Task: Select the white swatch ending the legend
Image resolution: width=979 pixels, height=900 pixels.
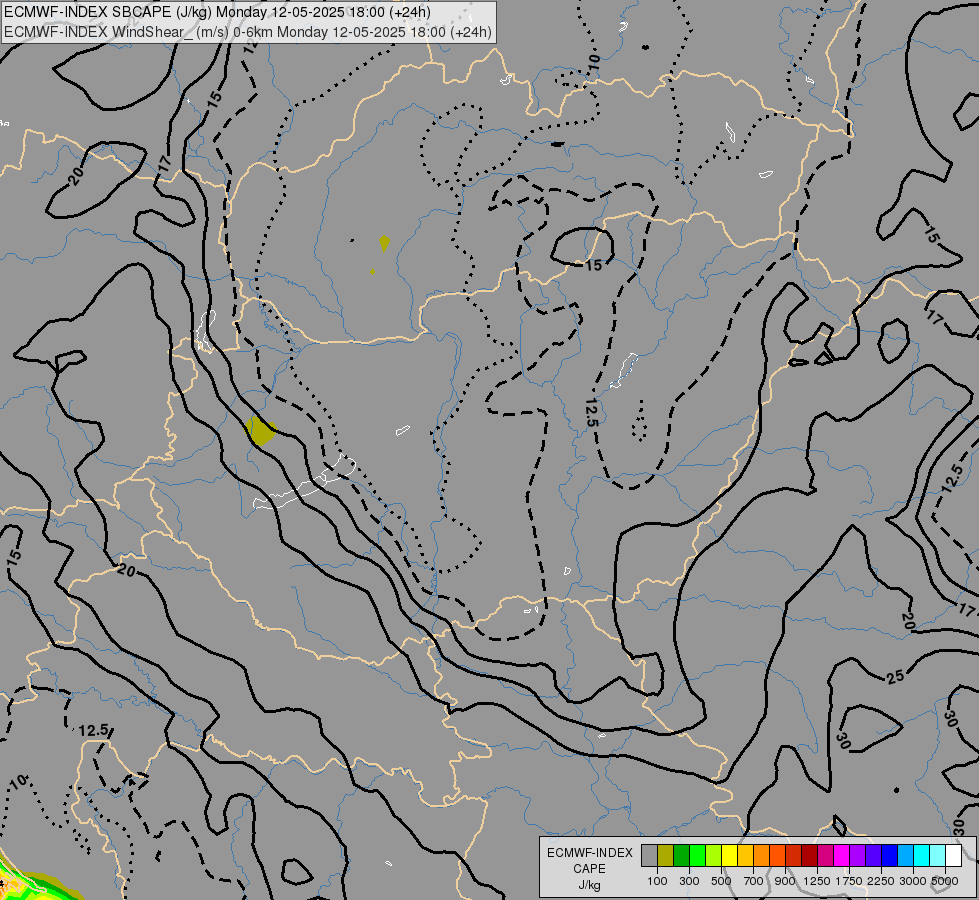Action: coord(953,856)
